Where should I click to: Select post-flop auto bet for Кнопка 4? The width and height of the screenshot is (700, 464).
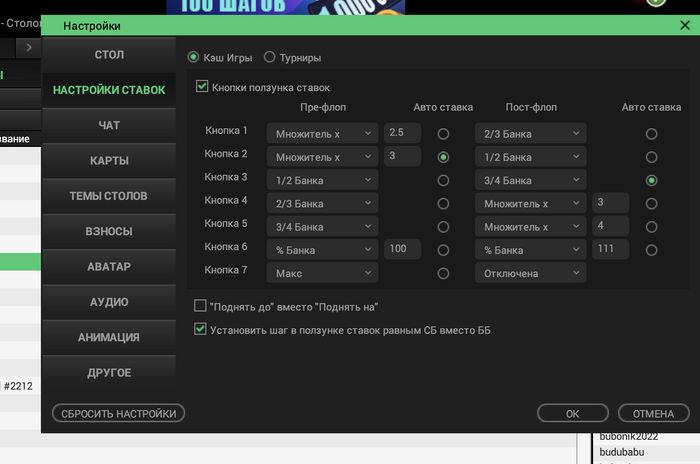tap(651, 204)
